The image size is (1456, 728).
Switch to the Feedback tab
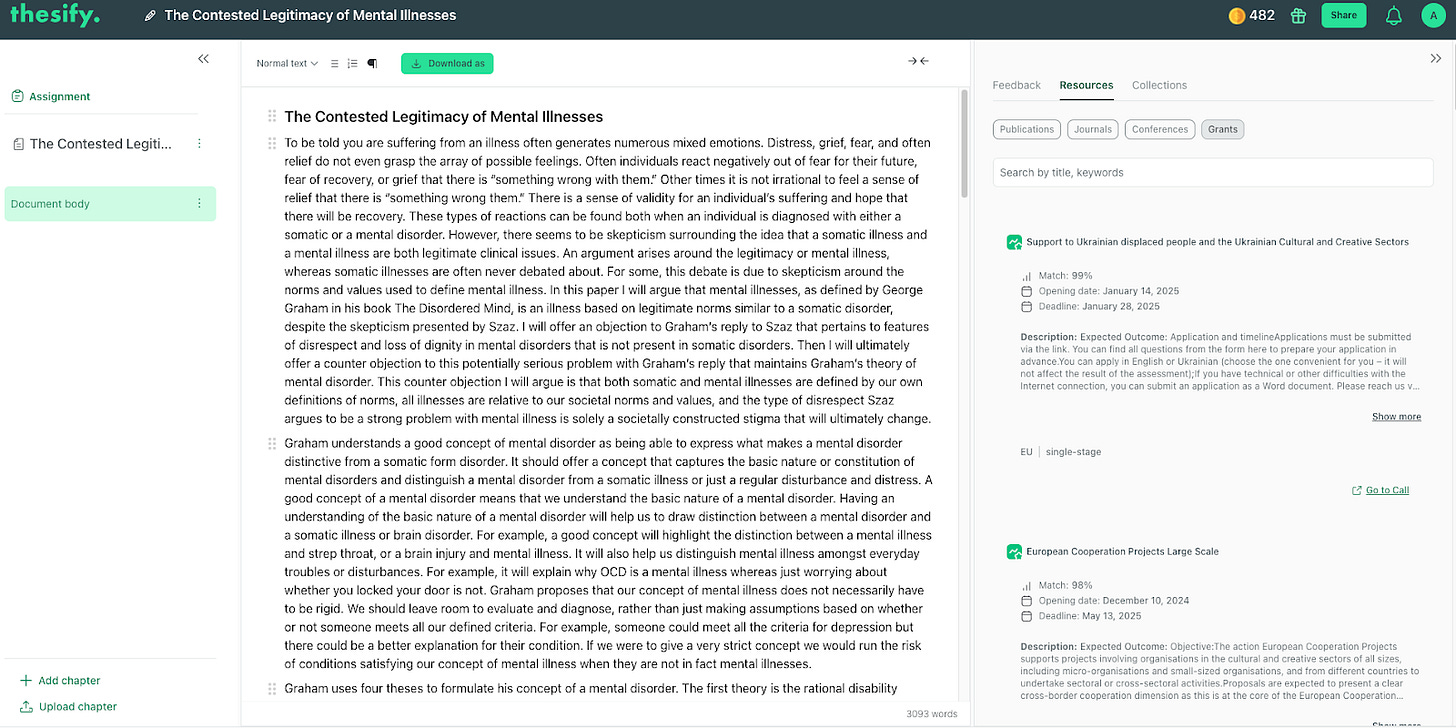click(1017, 85)
